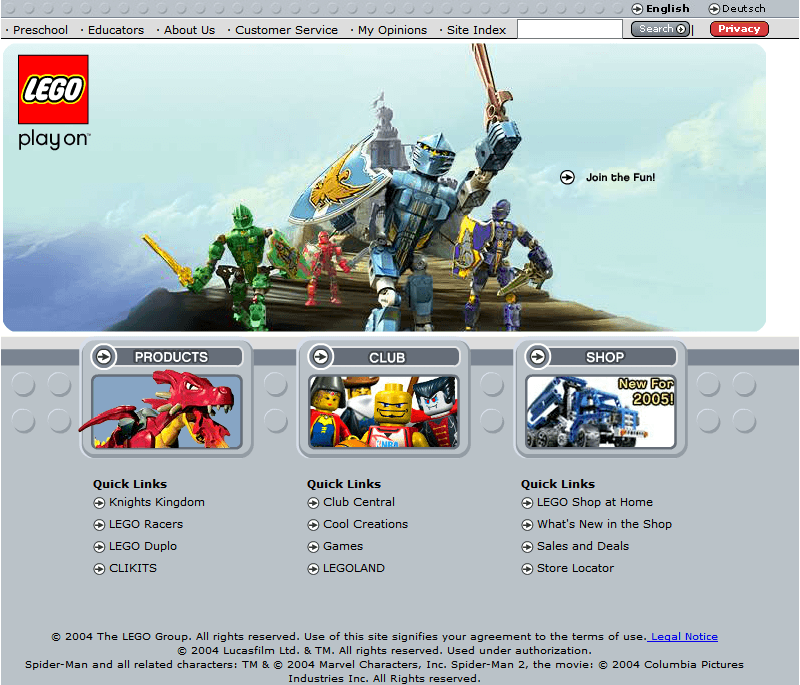Visit the LEGOLAND link

[354, 568]
